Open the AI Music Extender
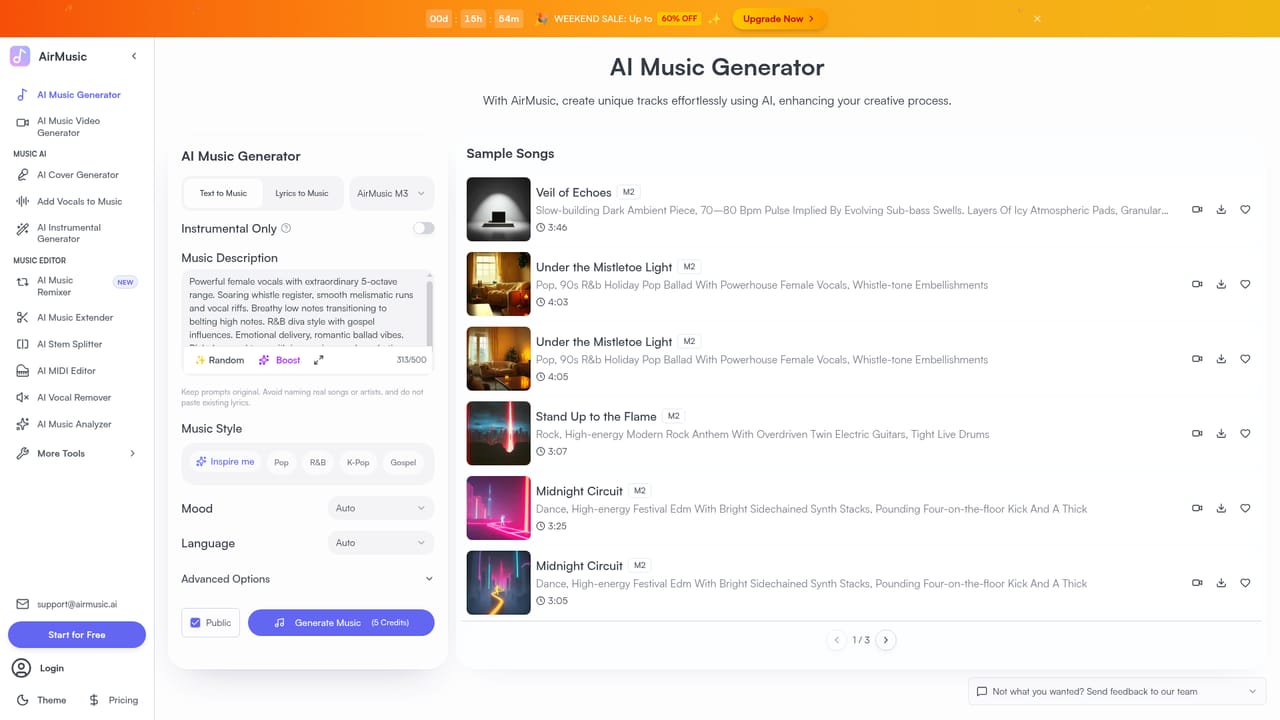The image size is (1280, 720). click(x=77, y=317)
